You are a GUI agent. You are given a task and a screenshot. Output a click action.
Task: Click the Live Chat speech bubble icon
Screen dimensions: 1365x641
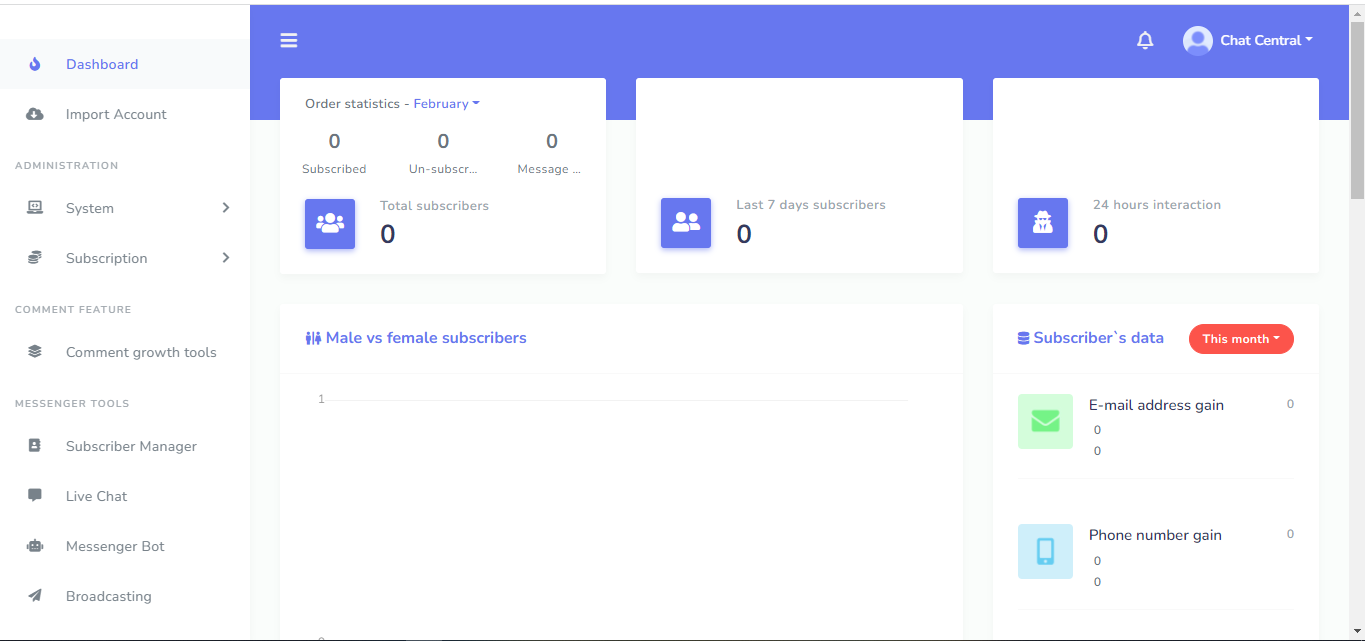click(x=35, y=495)
